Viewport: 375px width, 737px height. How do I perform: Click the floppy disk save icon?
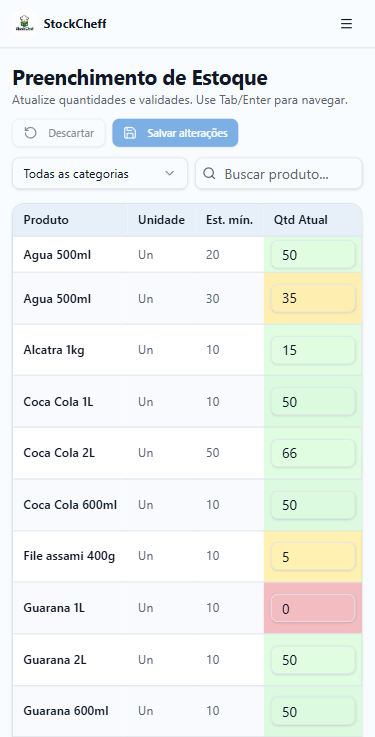130,133
